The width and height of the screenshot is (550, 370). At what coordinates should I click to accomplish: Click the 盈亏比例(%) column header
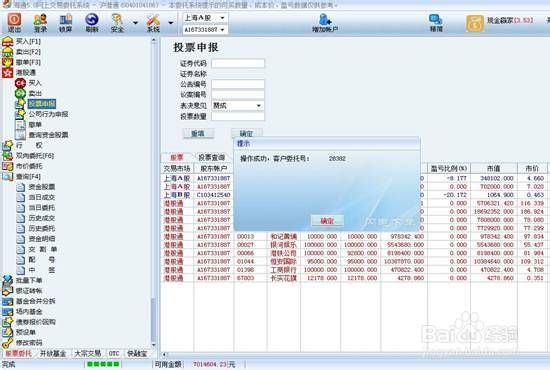(x=449, y=169)
